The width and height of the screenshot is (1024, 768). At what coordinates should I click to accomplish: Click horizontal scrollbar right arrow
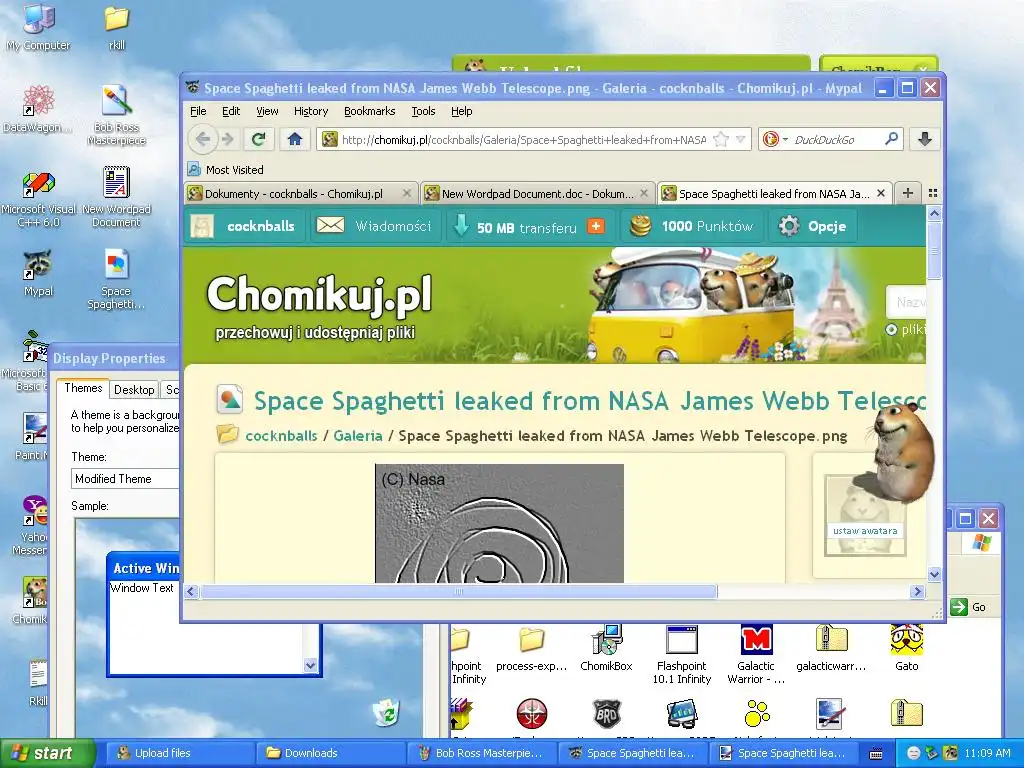point(918,592)
